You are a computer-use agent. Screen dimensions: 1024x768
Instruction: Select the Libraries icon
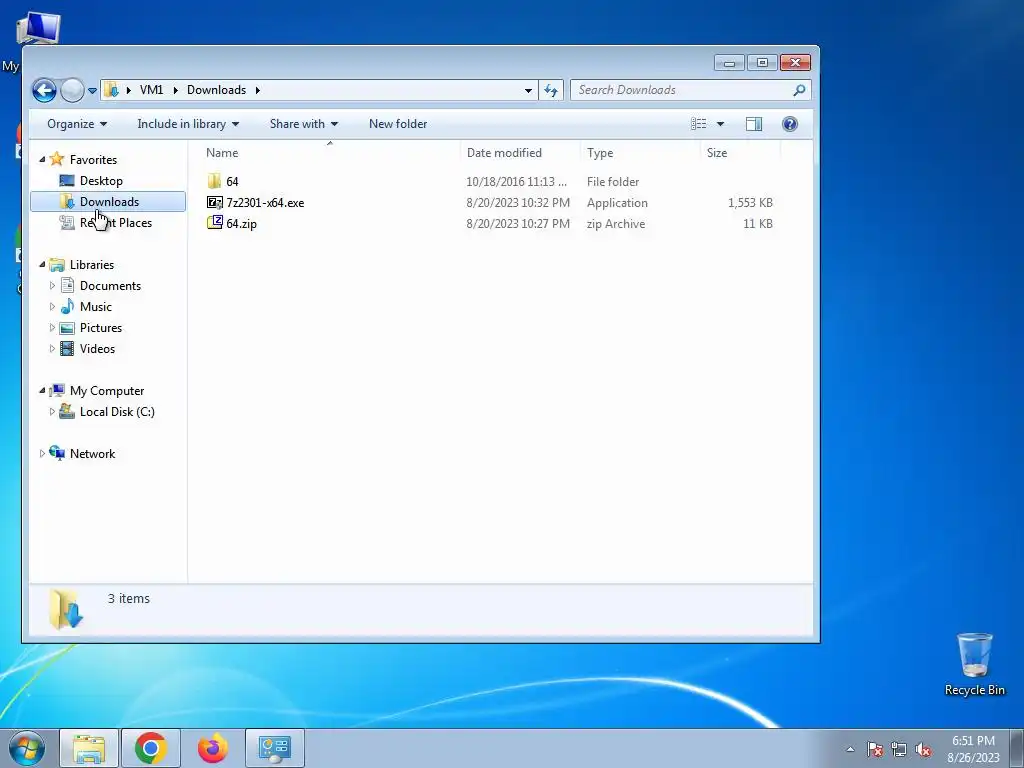click(x=57, y=264)
